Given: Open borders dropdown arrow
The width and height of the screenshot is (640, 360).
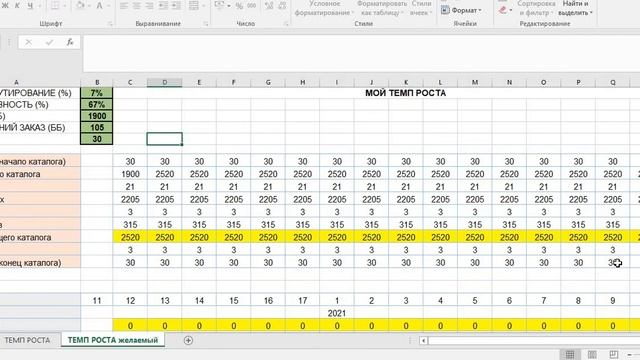Looking at the screenshot, I should point(64,6).
